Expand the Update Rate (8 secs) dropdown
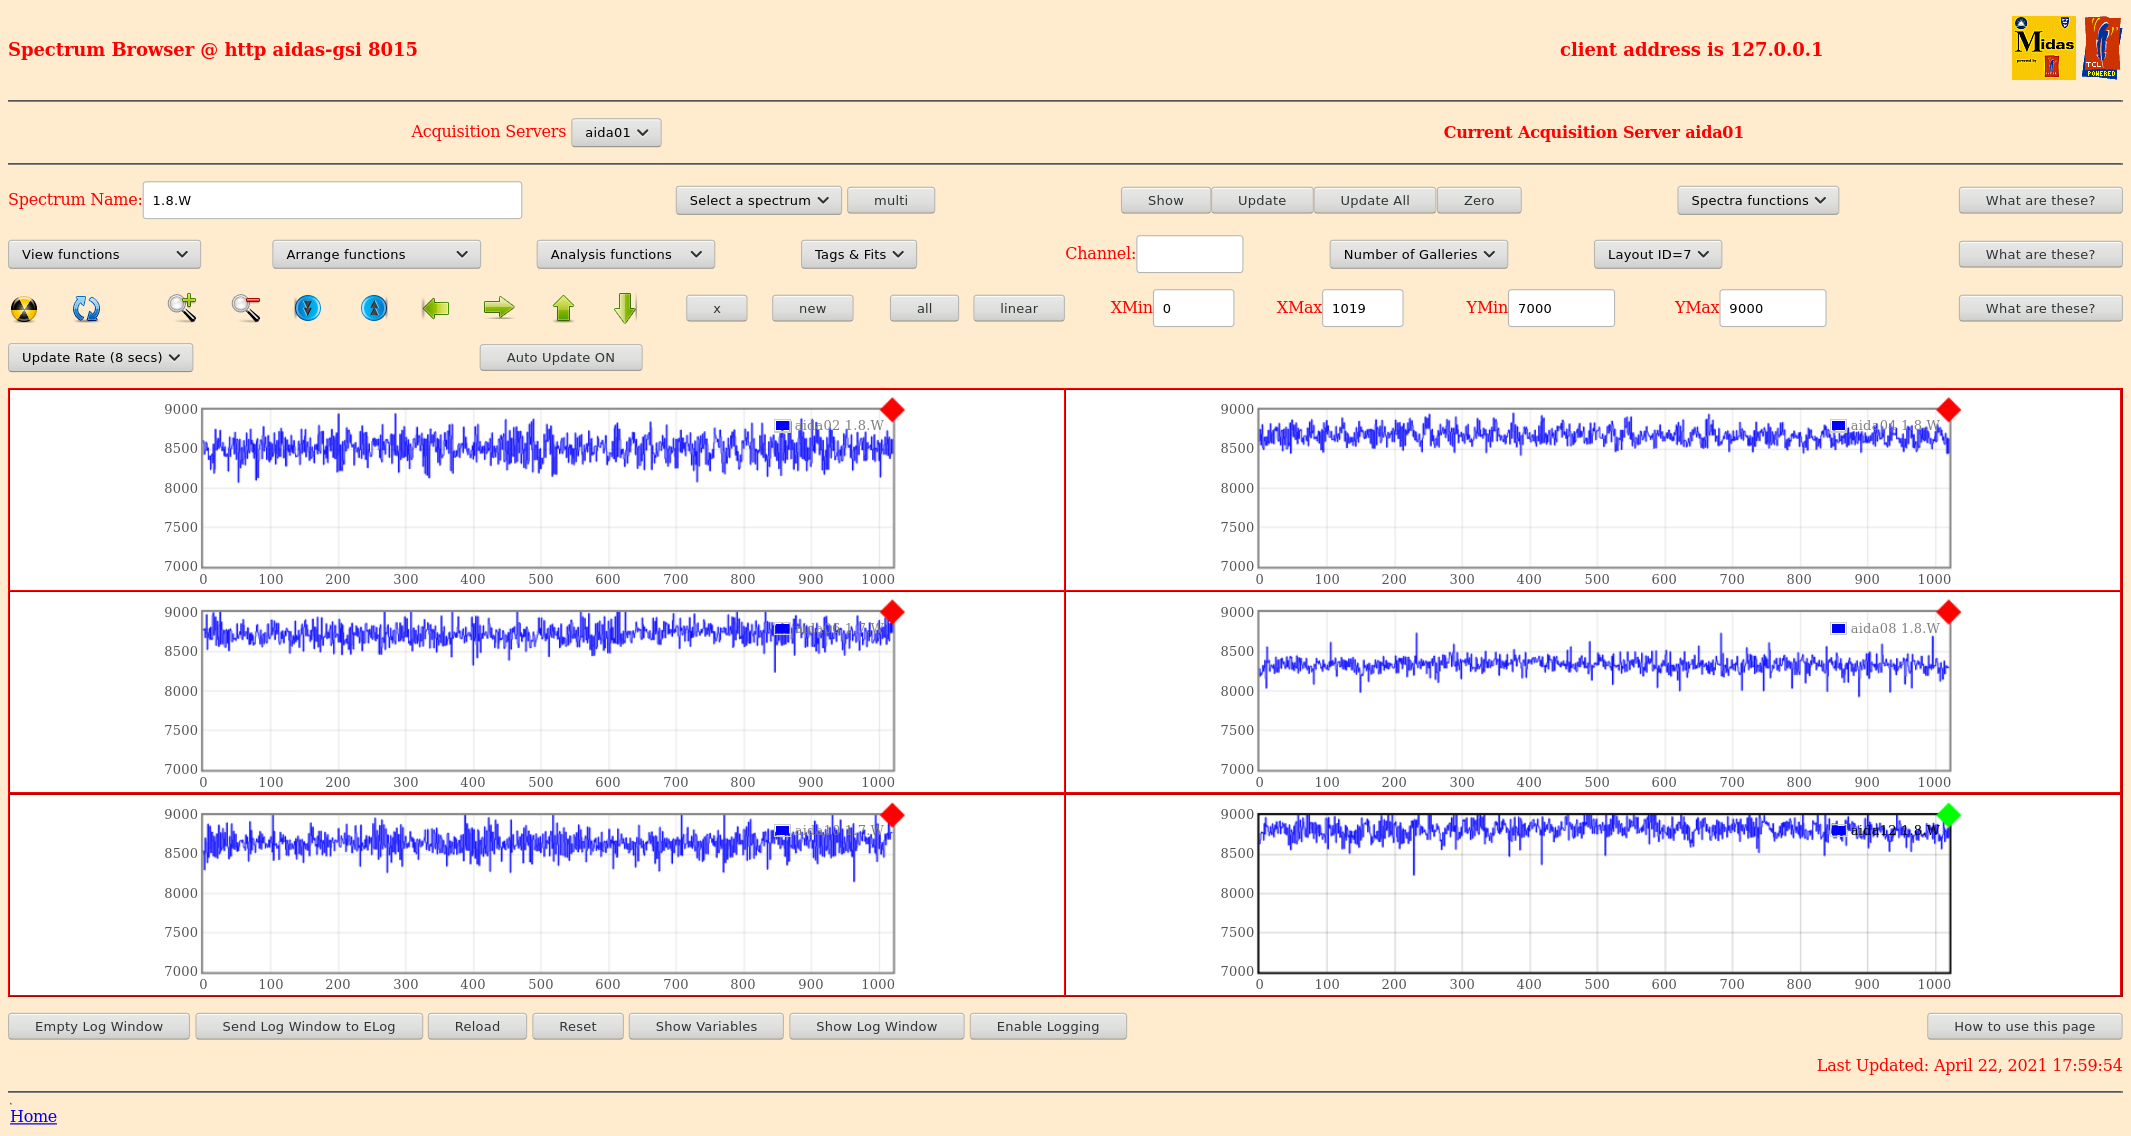This screenshot has height=1136, width=2131. pyautogui.click(x=100, y=357)
